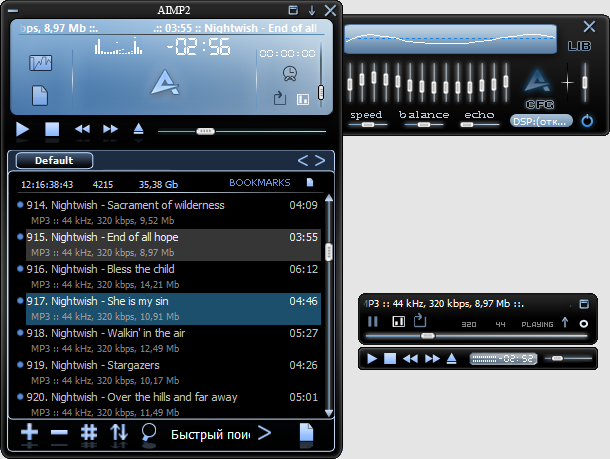Focus the Быстрый поиск quick search field
This screenshot has height=459, width=610.
click(x=210, y=434)
